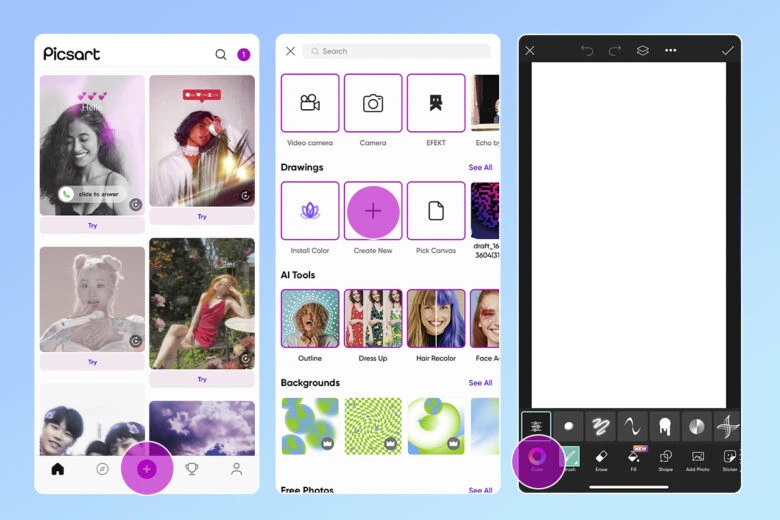Open the Erase tool
This screenshot has height=520, width=780.
pyautogui.click(x=601, y=458)
